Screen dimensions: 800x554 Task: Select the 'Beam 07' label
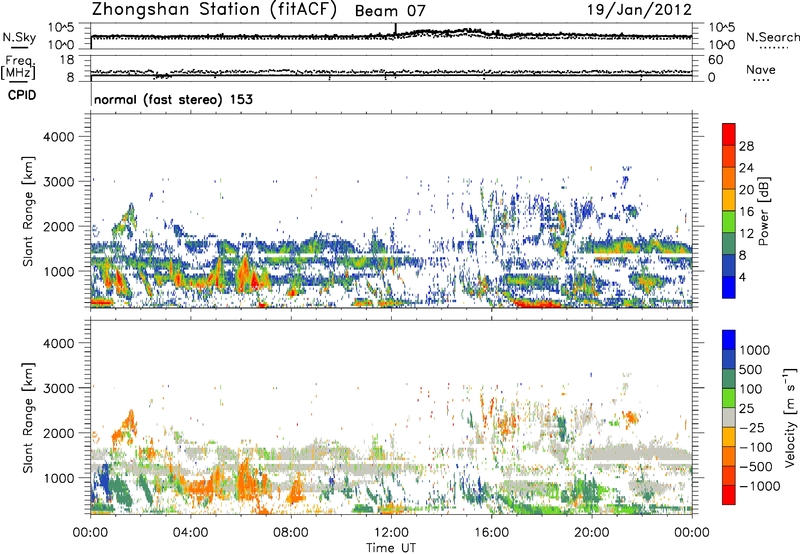tap(390, 11)
